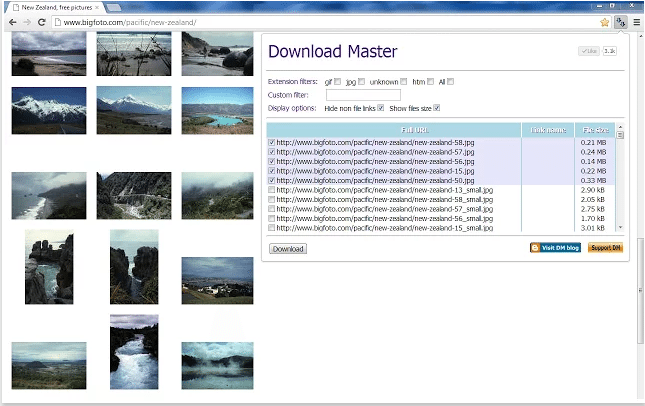Open the winding gorge road thumbnail
The image size is (645, 406).
(x=134, y=195)
